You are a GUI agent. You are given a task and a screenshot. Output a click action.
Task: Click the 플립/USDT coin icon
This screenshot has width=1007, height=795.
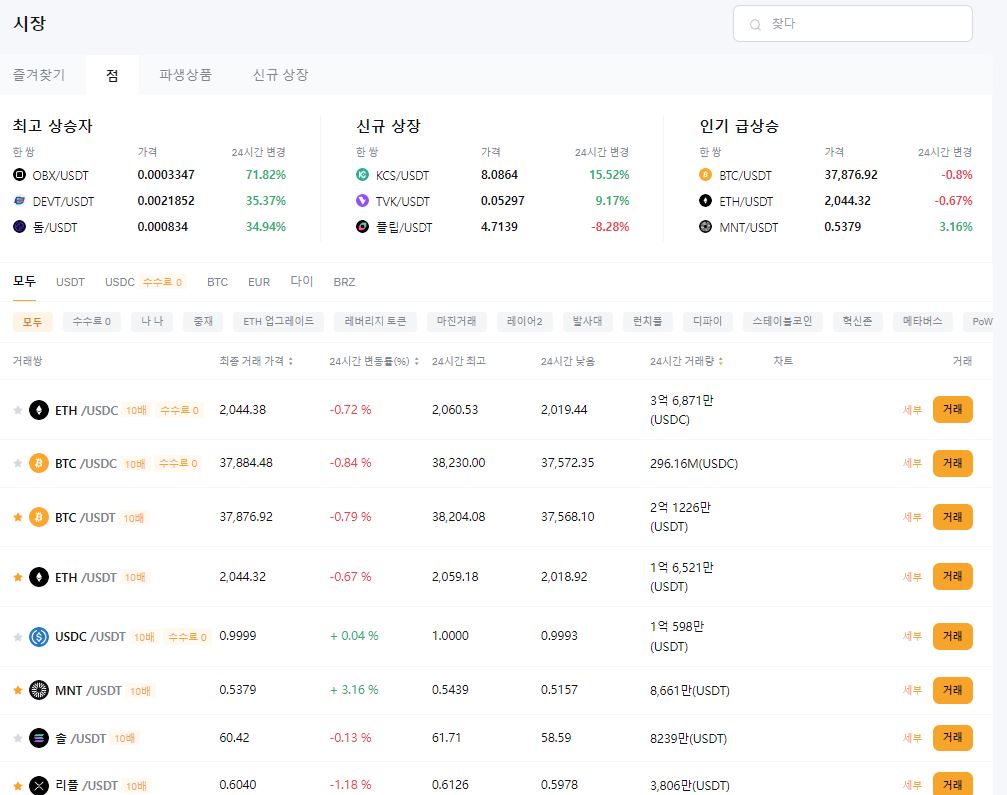pos(362,227)
